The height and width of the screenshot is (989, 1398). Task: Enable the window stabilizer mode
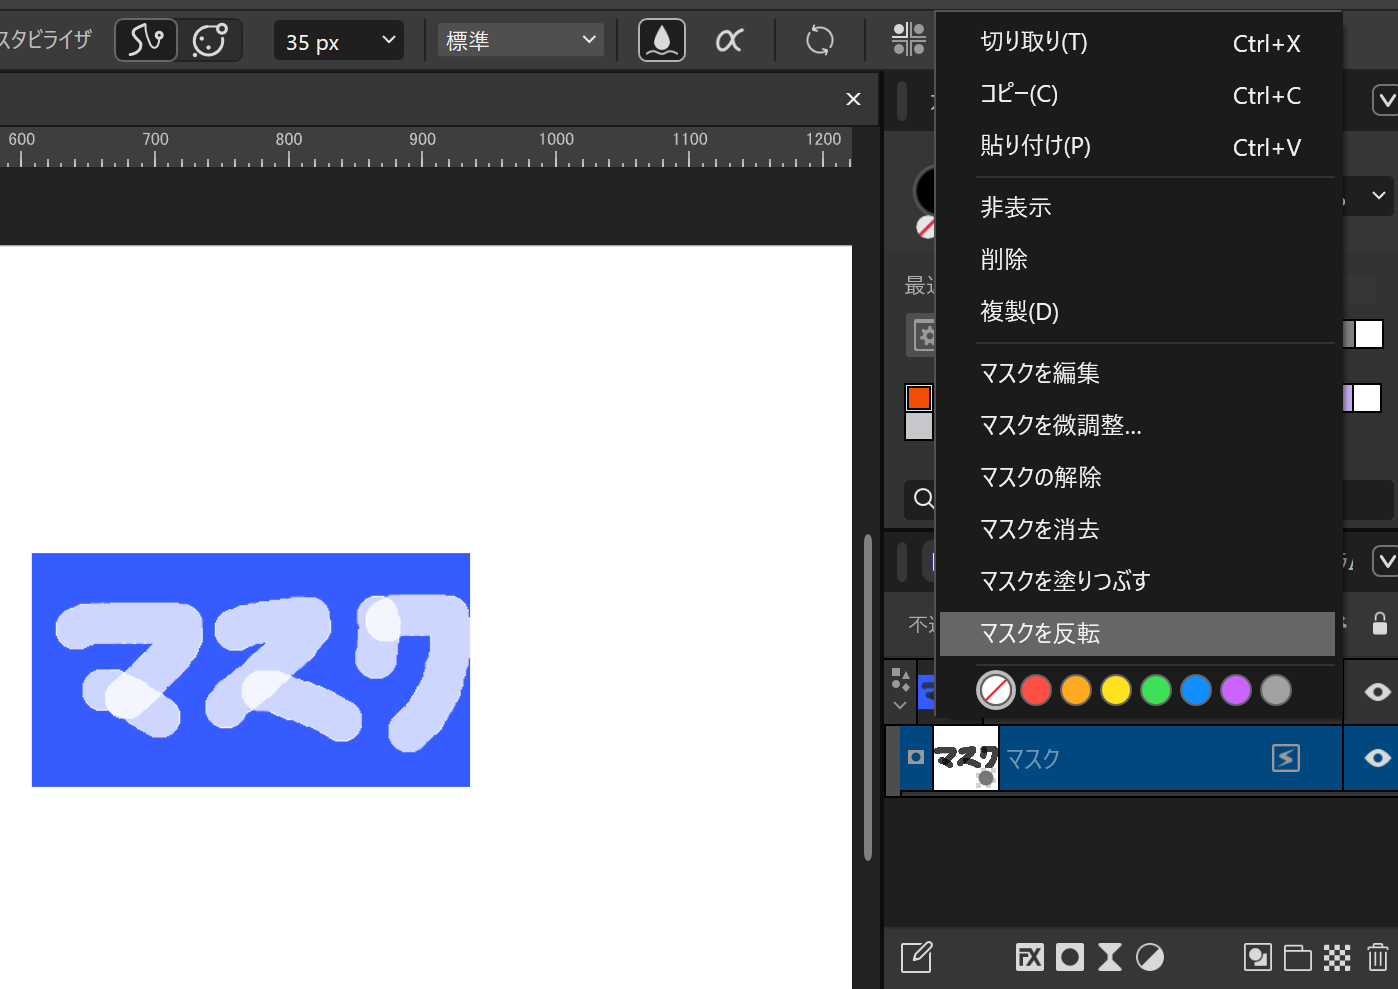(210, 41)
